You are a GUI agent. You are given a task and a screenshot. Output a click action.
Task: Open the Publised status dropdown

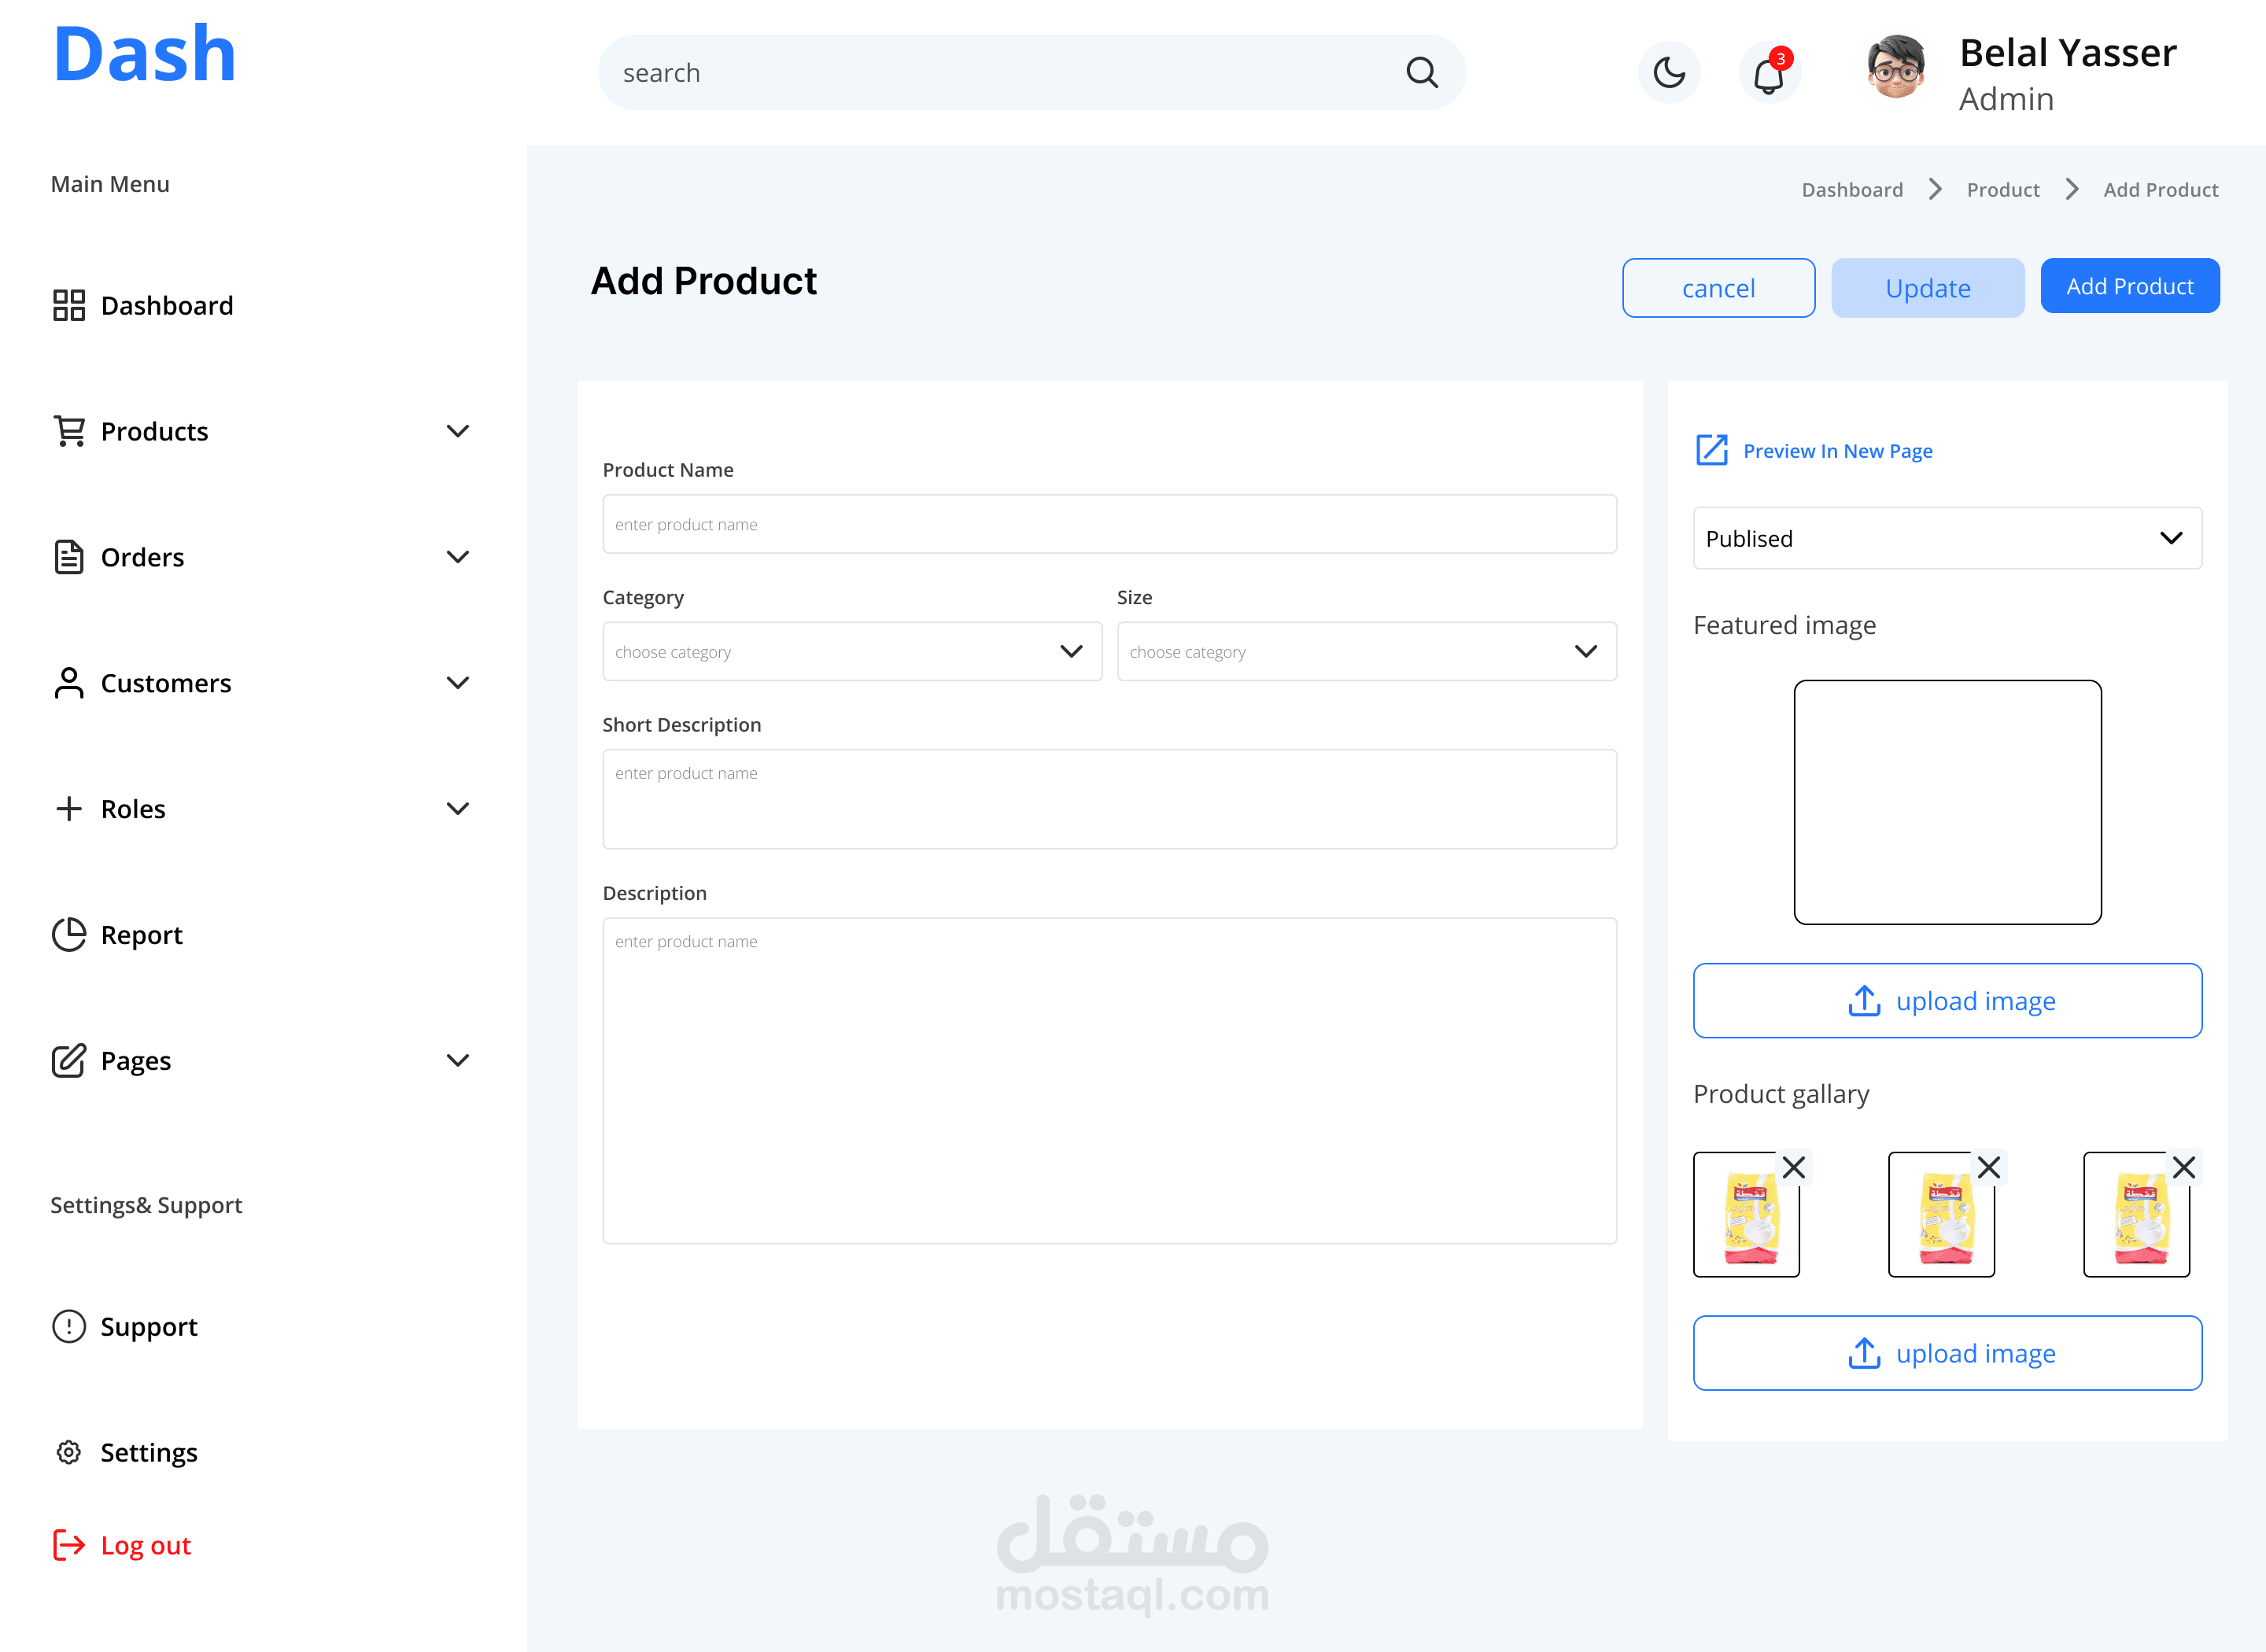pos(1946,539)
